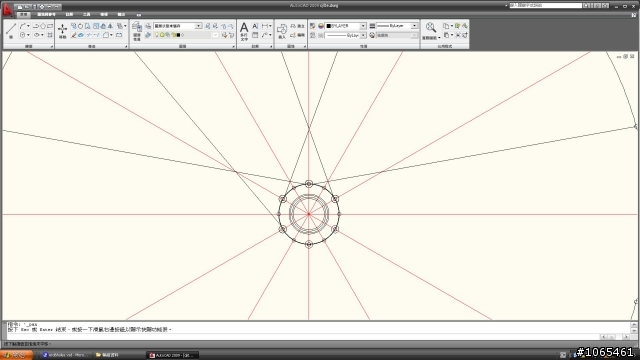Click the Zoom Extents magnifier icon
The height and width of the screenshot is (360, 640).
pos(431,28)
